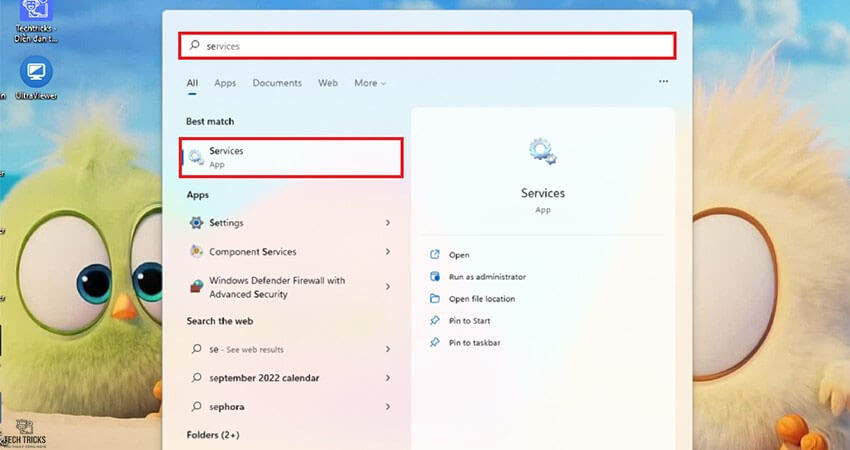Click search icon next to 'se'
This screenshot has width=850, height=450.
coord(196,349)
